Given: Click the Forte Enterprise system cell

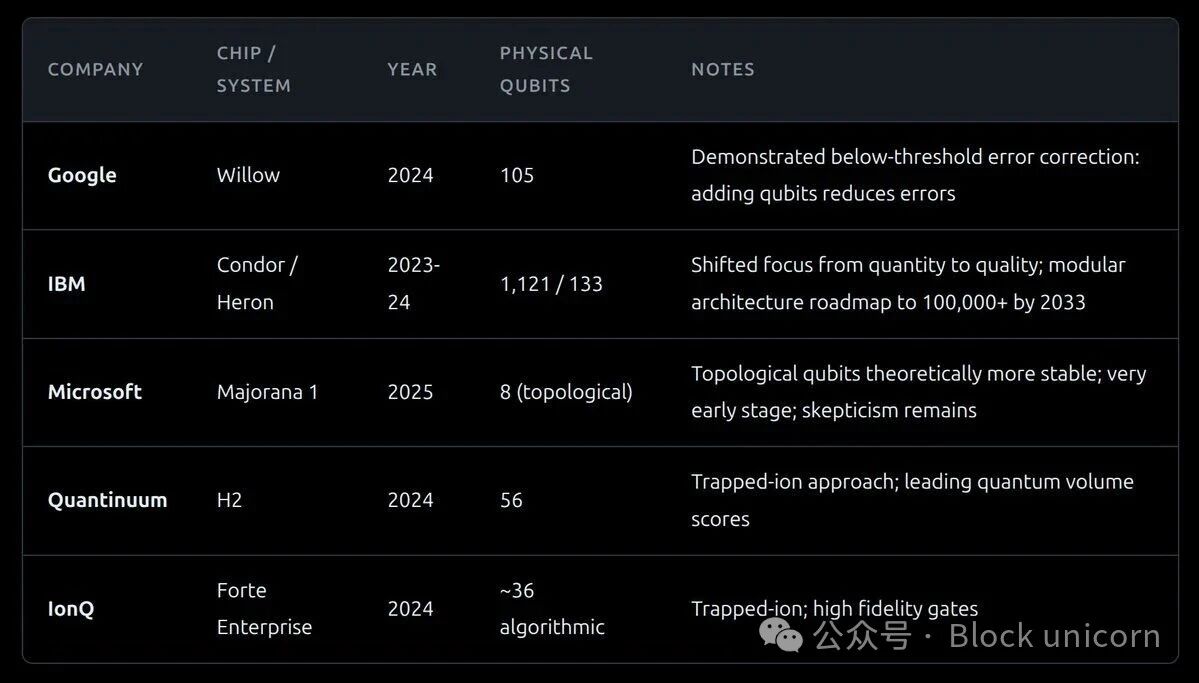Looking at the screenshot, I should click(x=264, y=609).
